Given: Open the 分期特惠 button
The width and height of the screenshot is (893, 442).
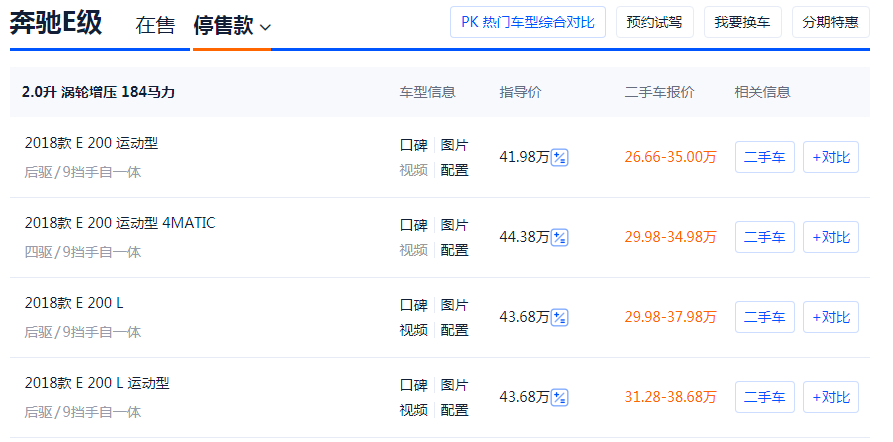Looking at the screenshot, I should coord(831,22).
